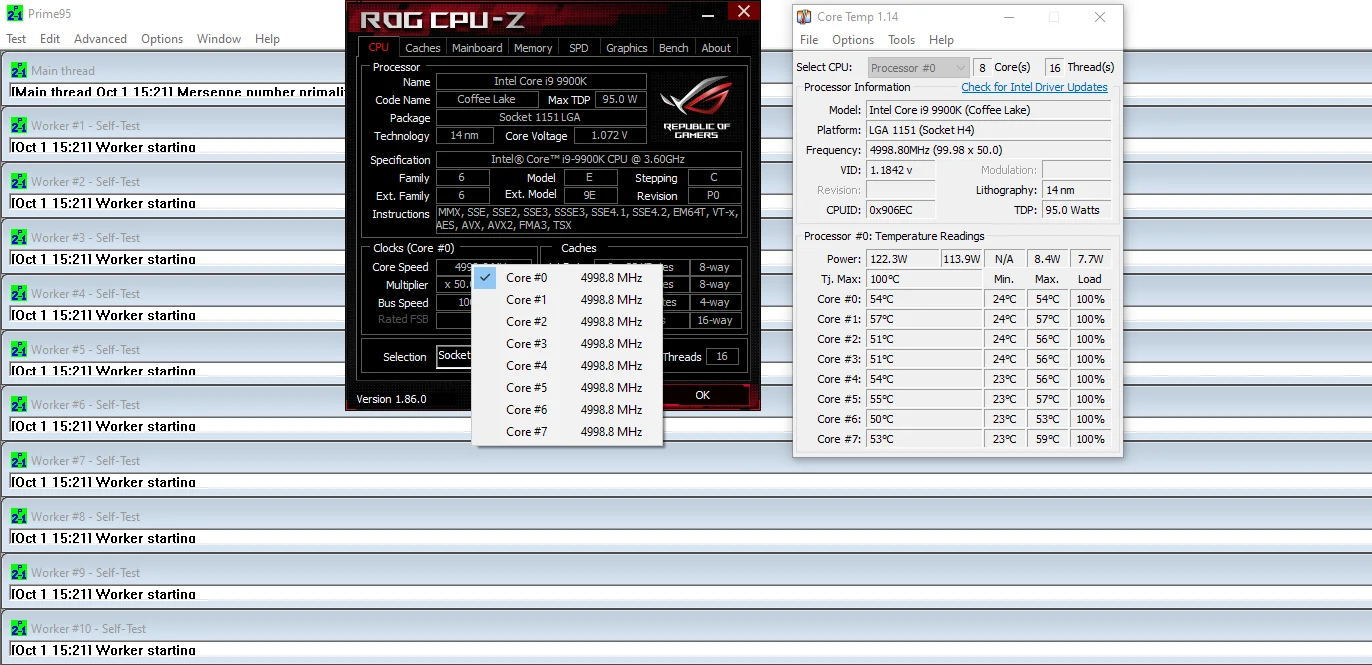Open the SPD tab in CPU-Z

click(579, 48)
